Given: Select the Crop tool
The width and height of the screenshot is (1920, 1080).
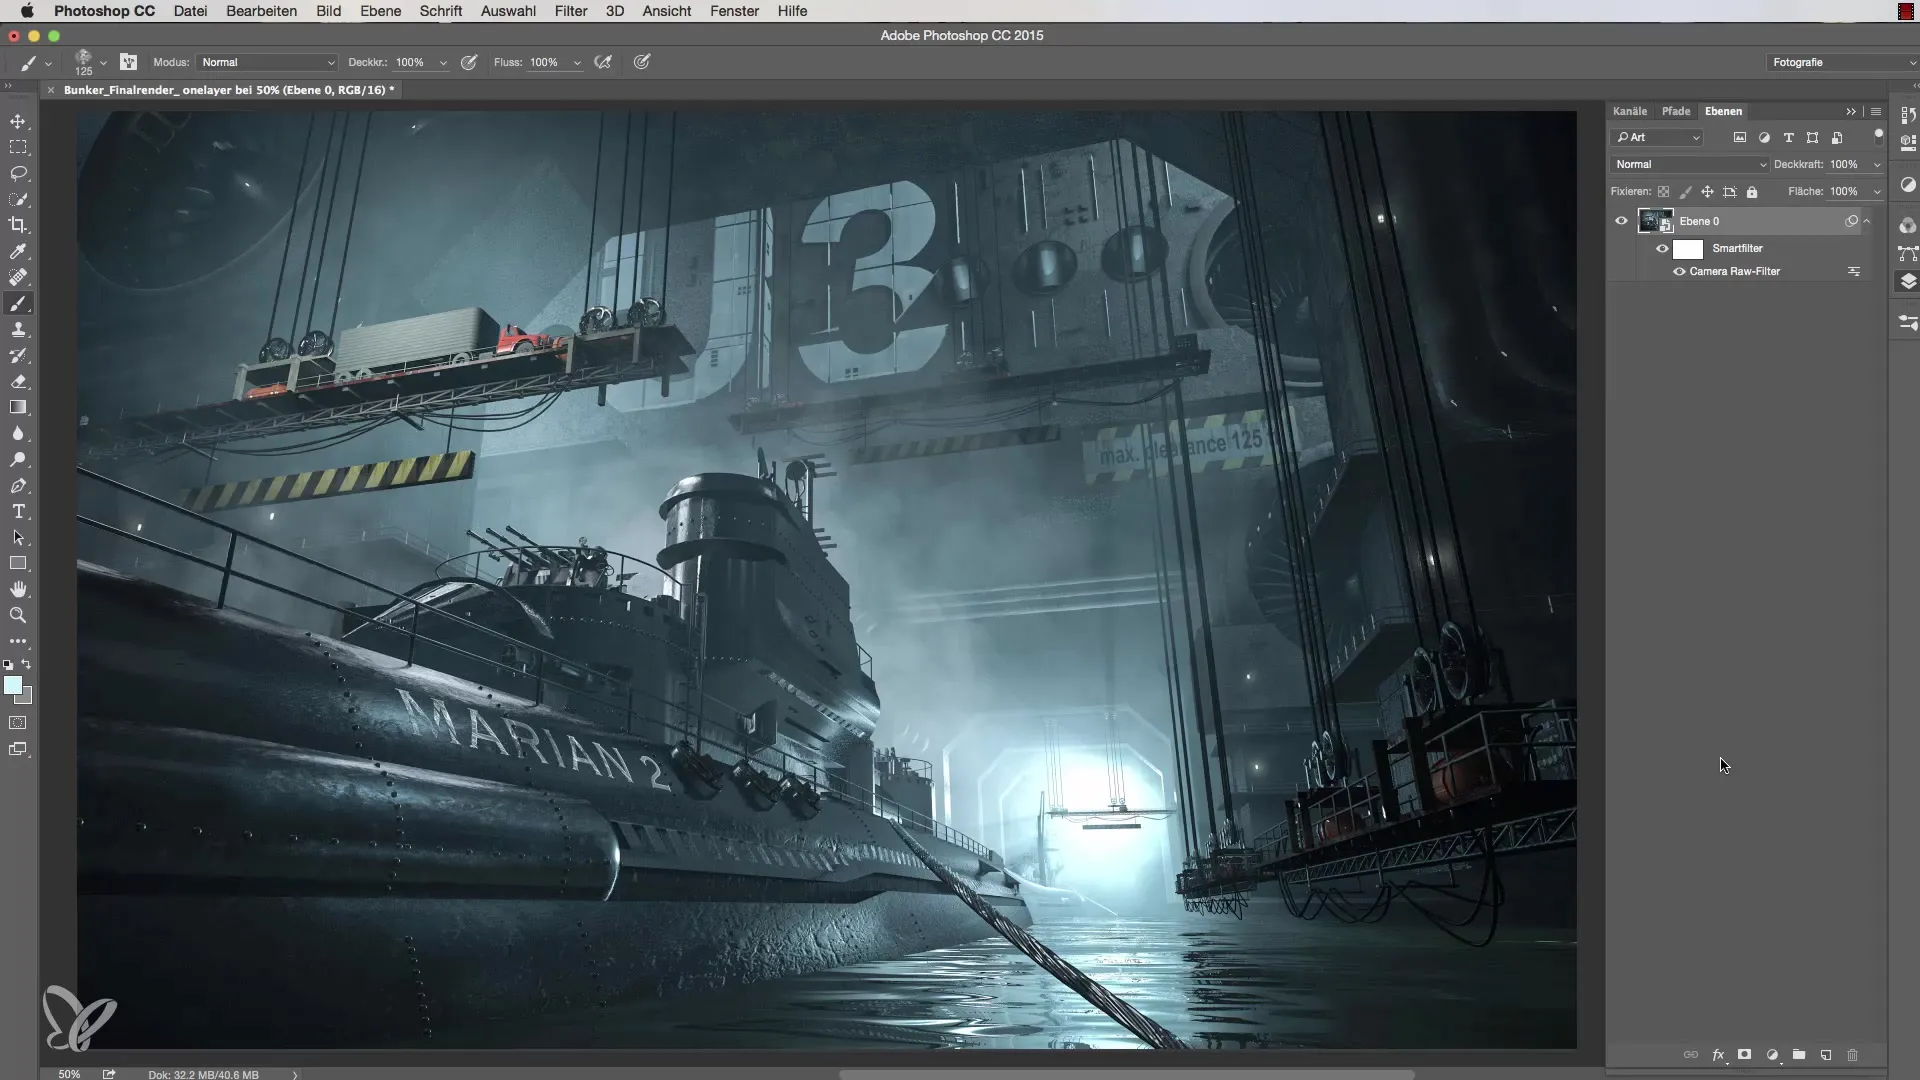Looking at the screenshot, I should coord(18,225).
